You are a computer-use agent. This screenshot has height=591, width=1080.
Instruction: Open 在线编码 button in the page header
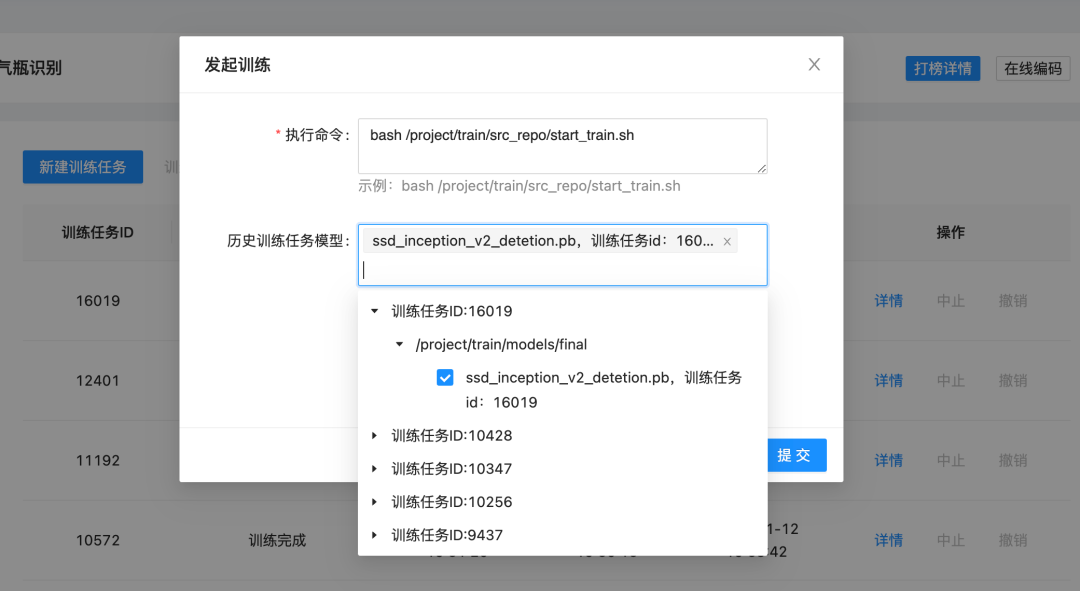coord(1033,68)
